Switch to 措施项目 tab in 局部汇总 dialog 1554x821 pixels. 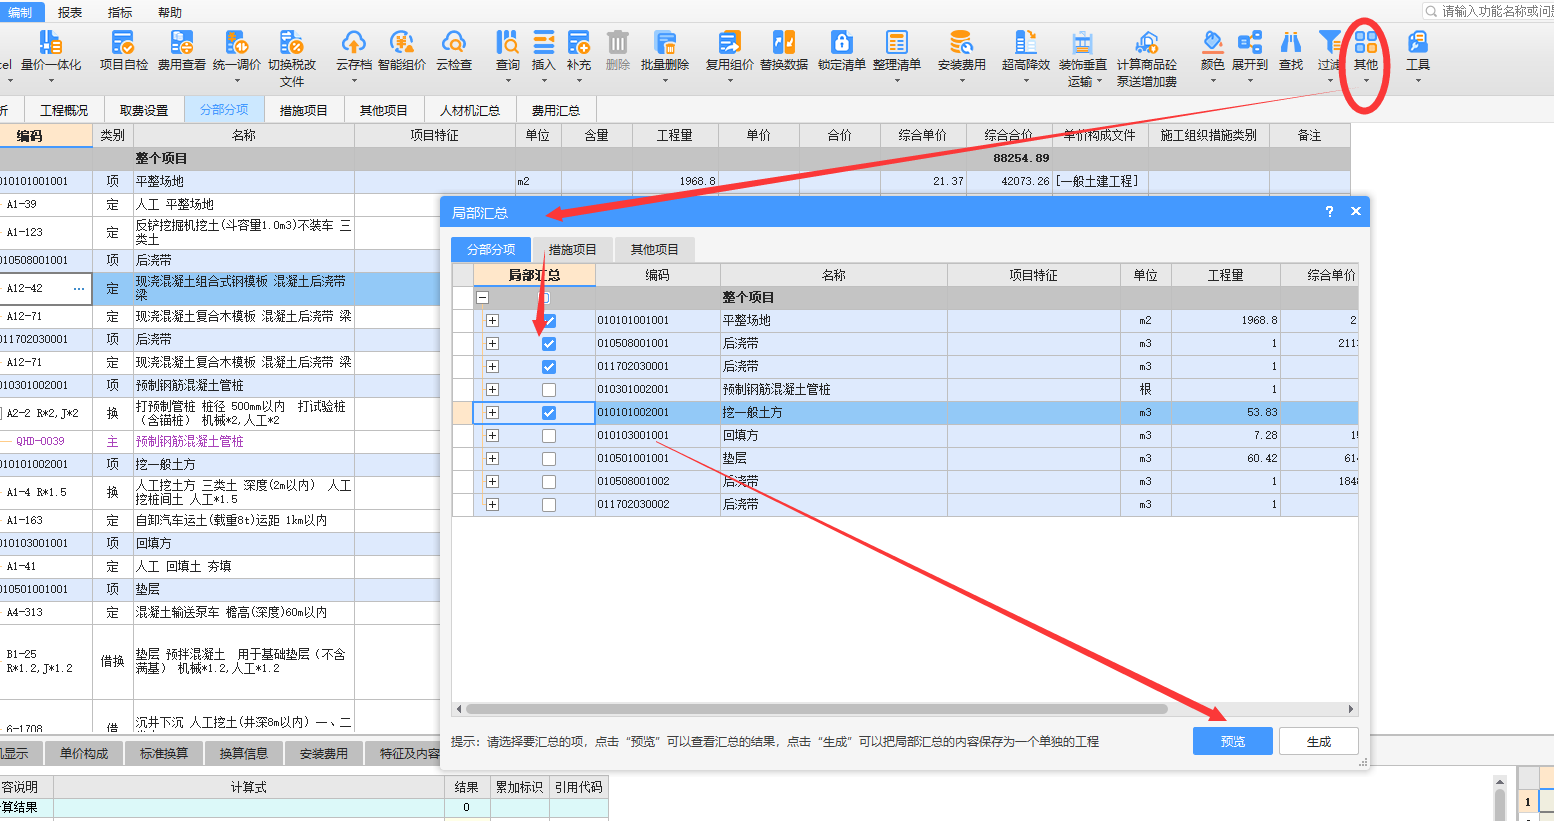572,250
